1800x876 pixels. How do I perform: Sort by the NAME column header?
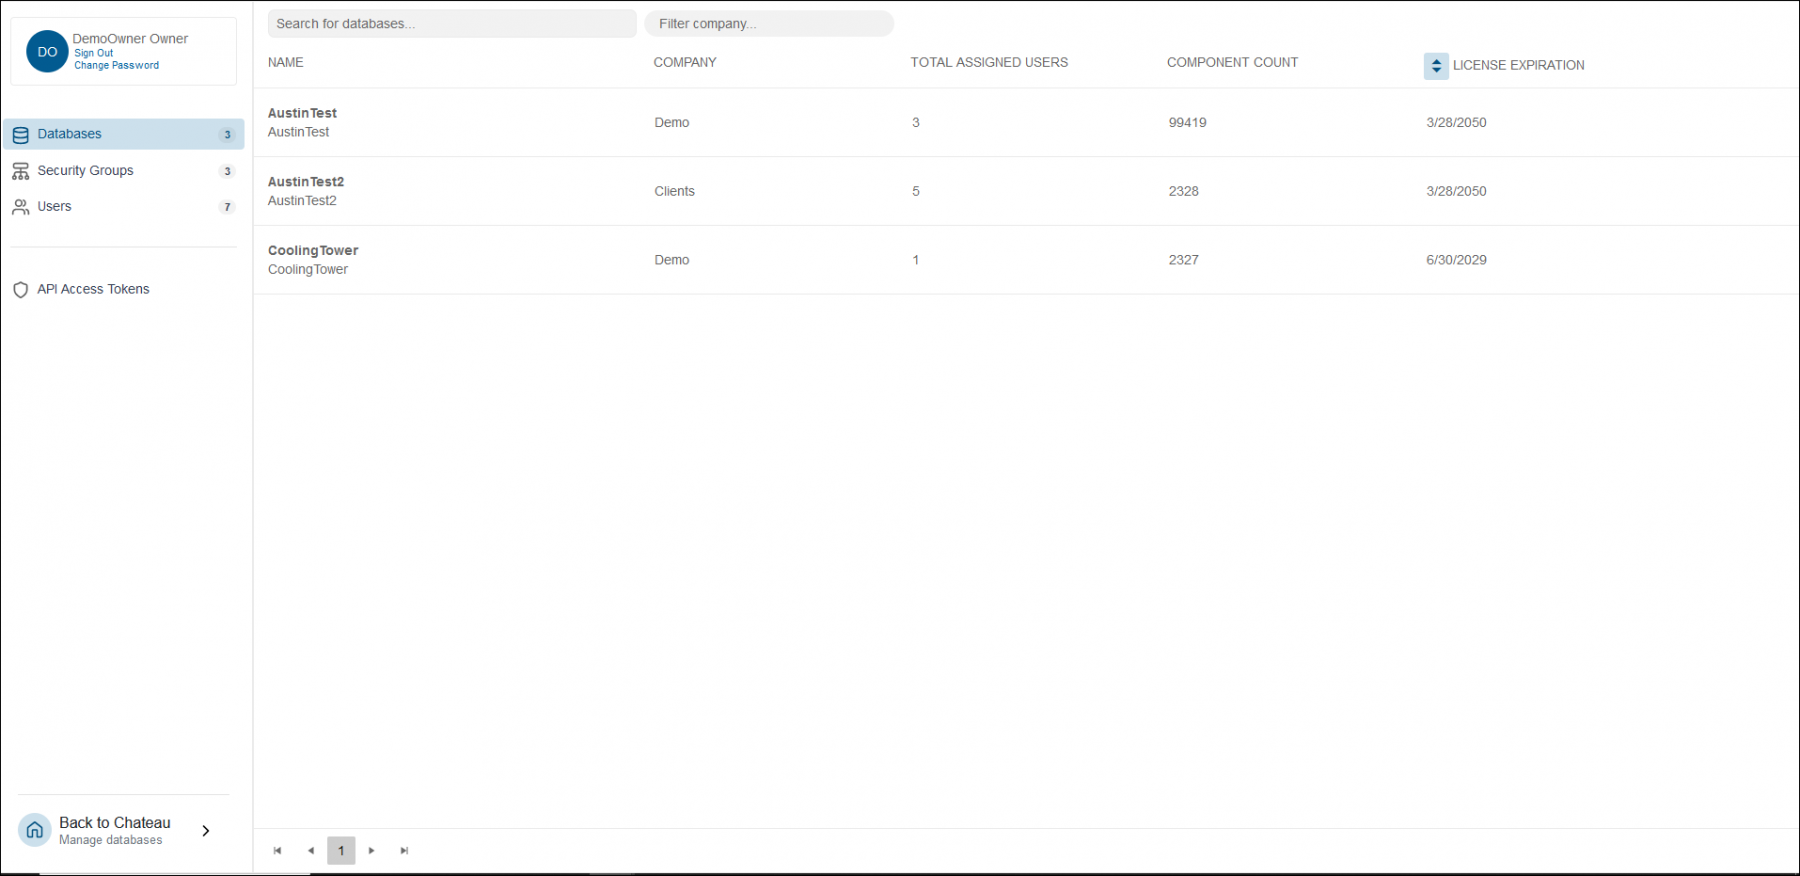coord(286,62)
